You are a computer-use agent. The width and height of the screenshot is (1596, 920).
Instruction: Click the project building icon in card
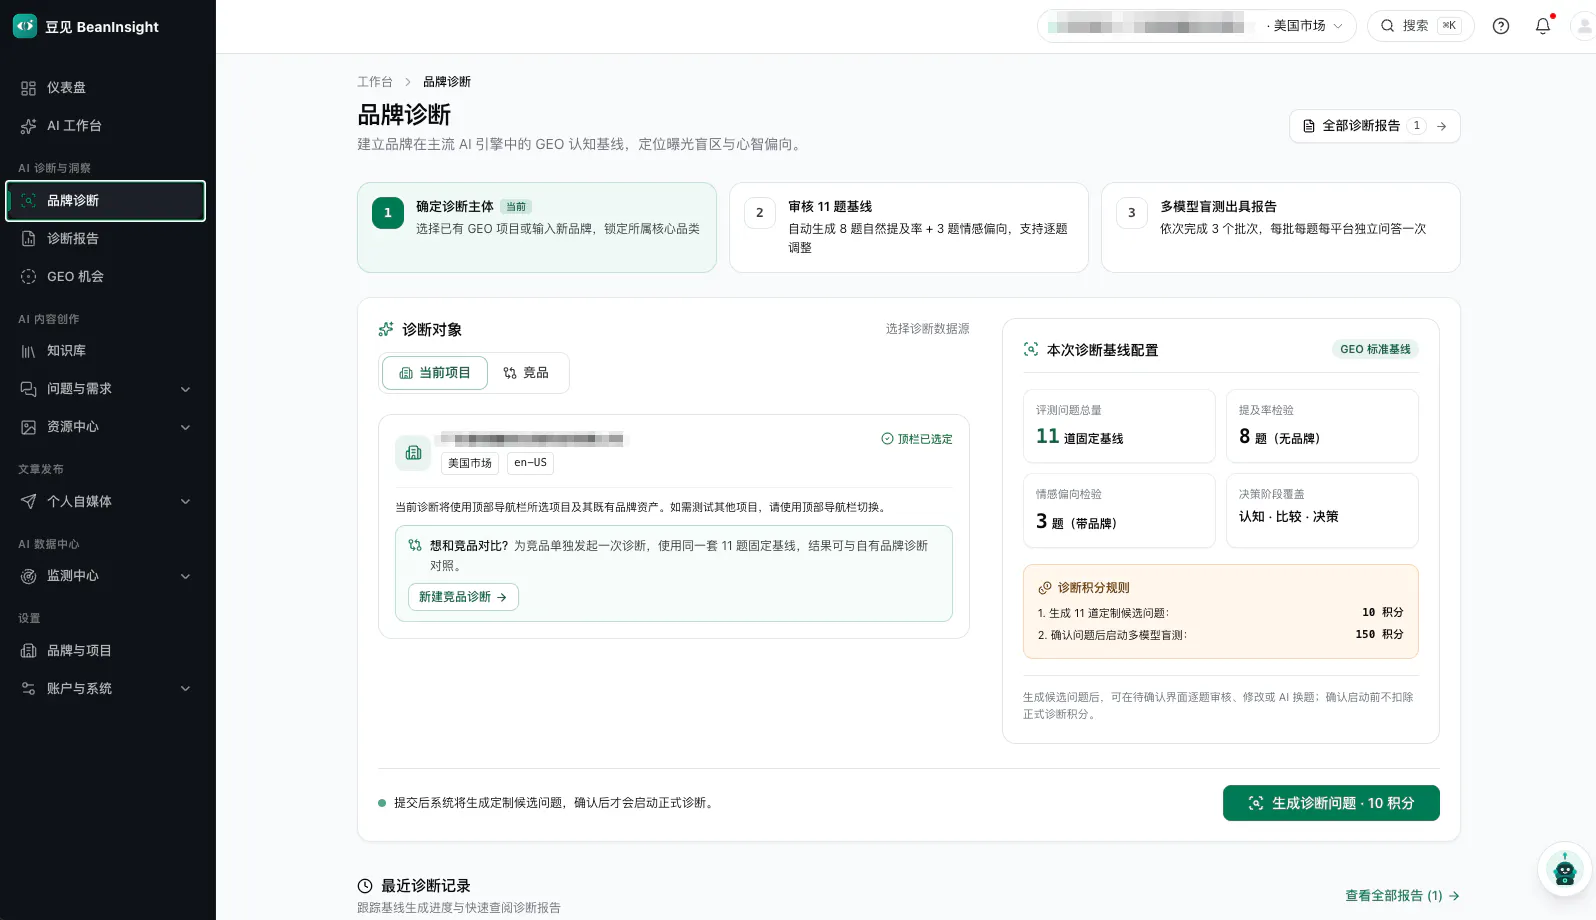[413, 453]
